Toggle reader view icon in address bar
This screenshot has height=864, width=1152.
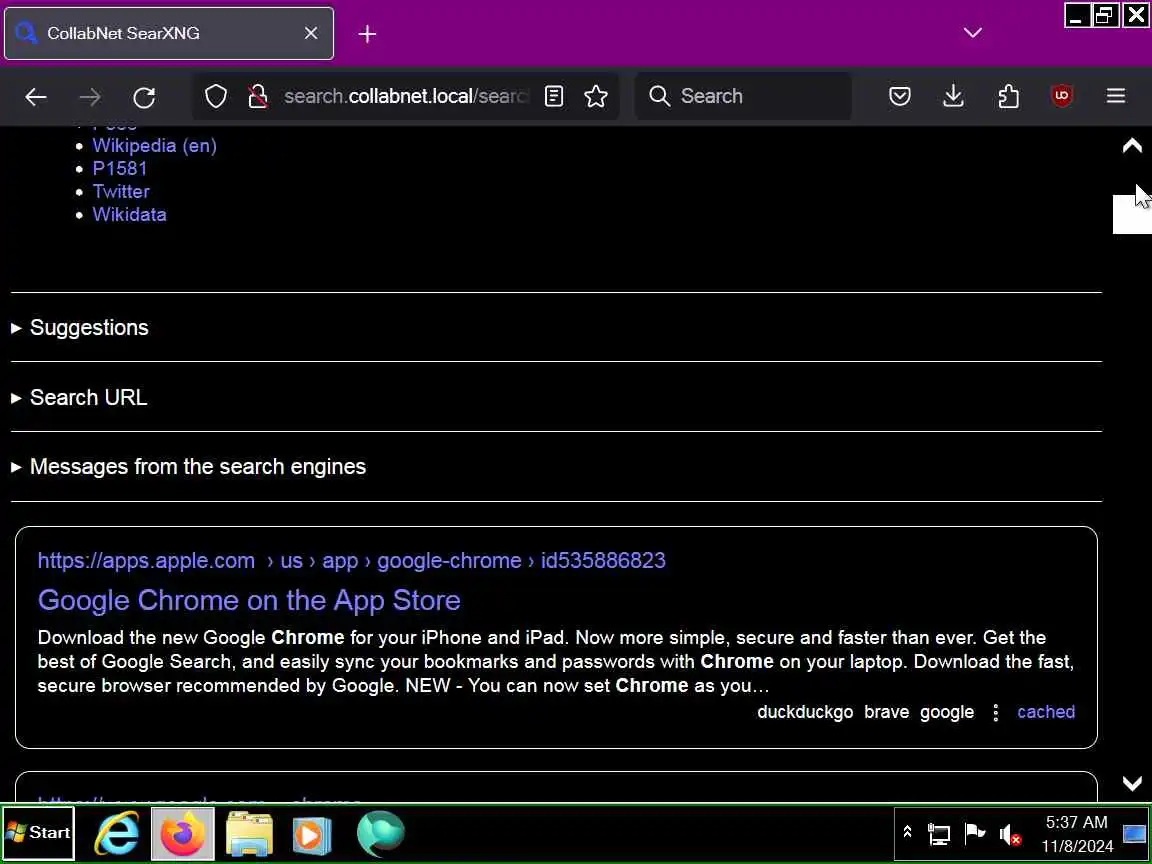pyautogui.click(x=554, y=96)
